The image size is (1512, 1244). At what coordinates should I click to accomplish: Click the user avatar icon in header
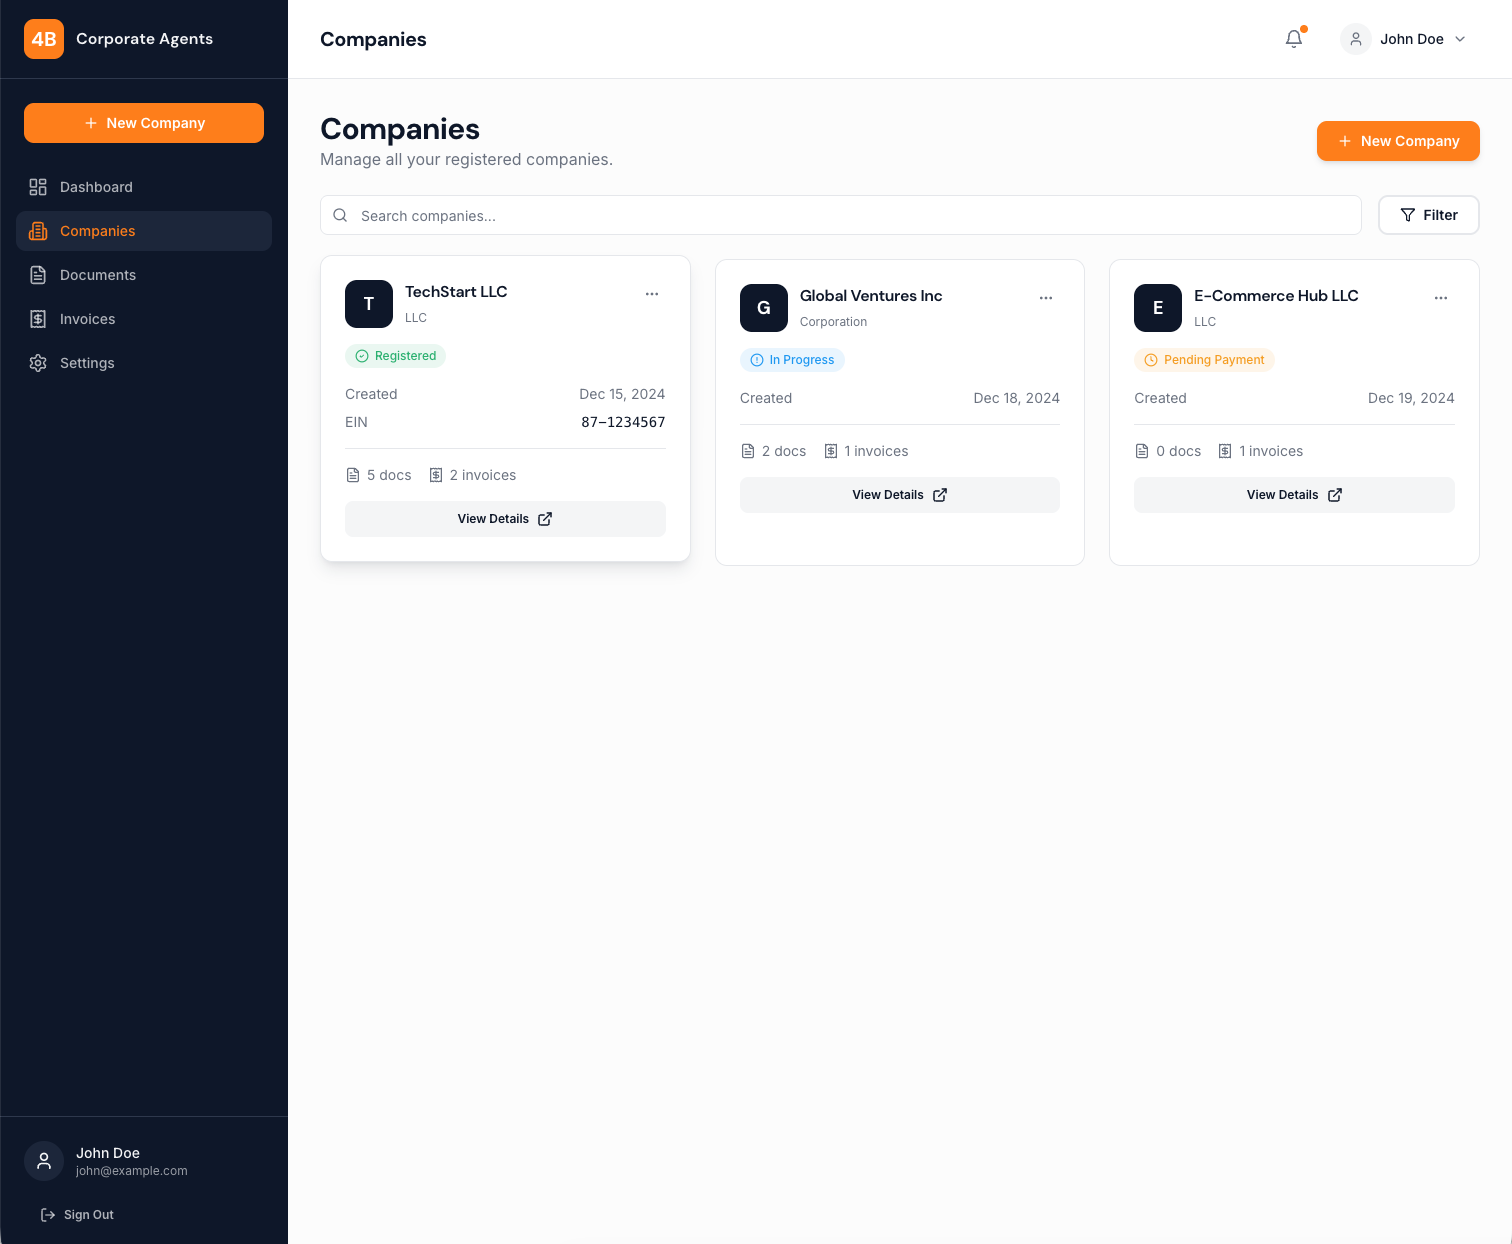coord(1356,39)
